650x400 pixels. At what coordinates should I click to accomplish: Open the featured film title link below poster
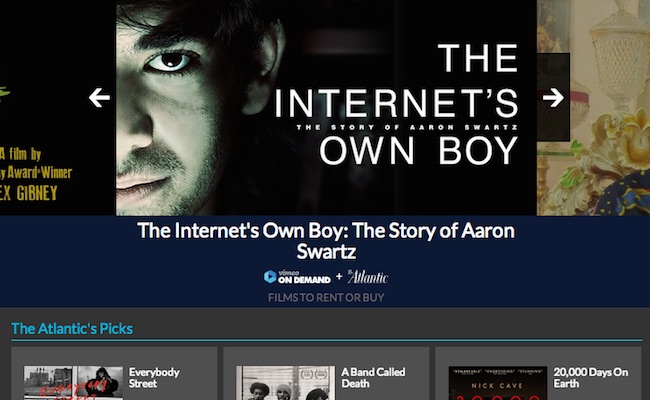(326, 241)
